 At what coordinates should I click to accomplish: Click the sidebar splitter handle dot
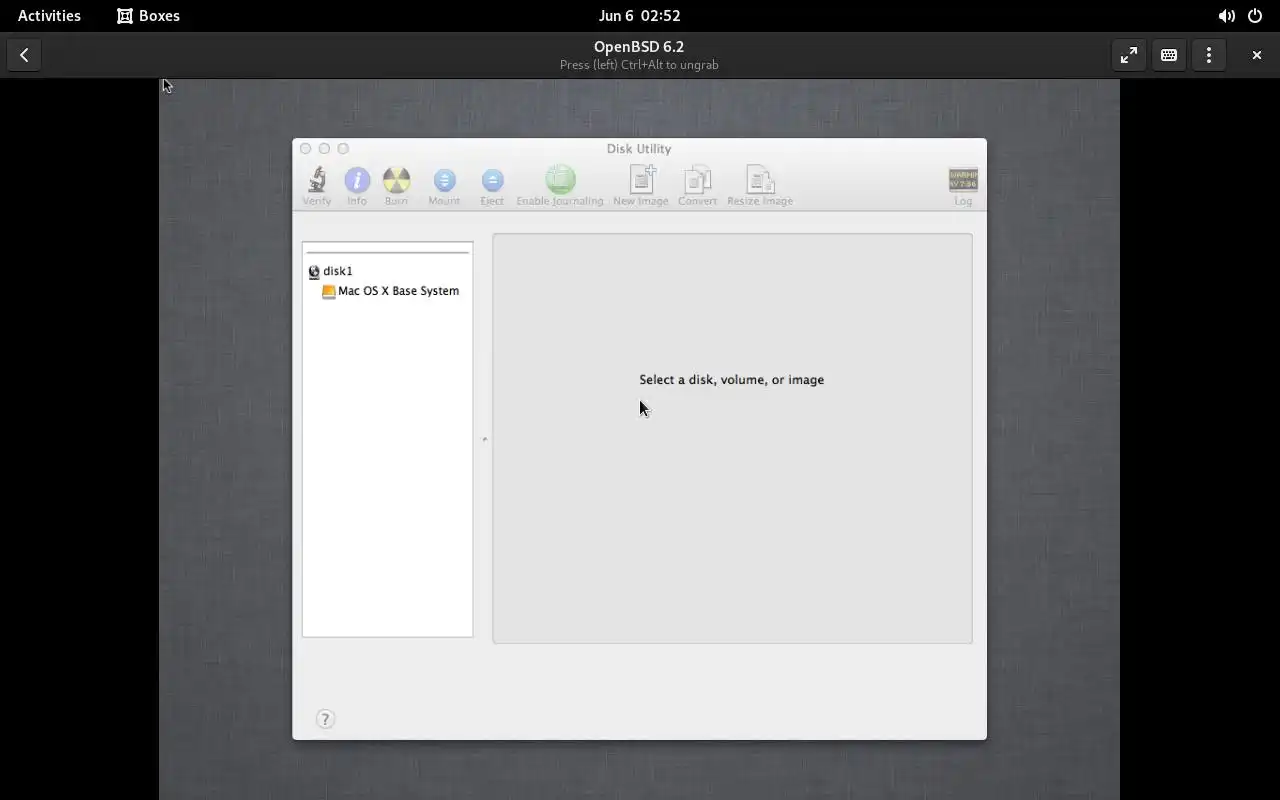pos(485,439)
